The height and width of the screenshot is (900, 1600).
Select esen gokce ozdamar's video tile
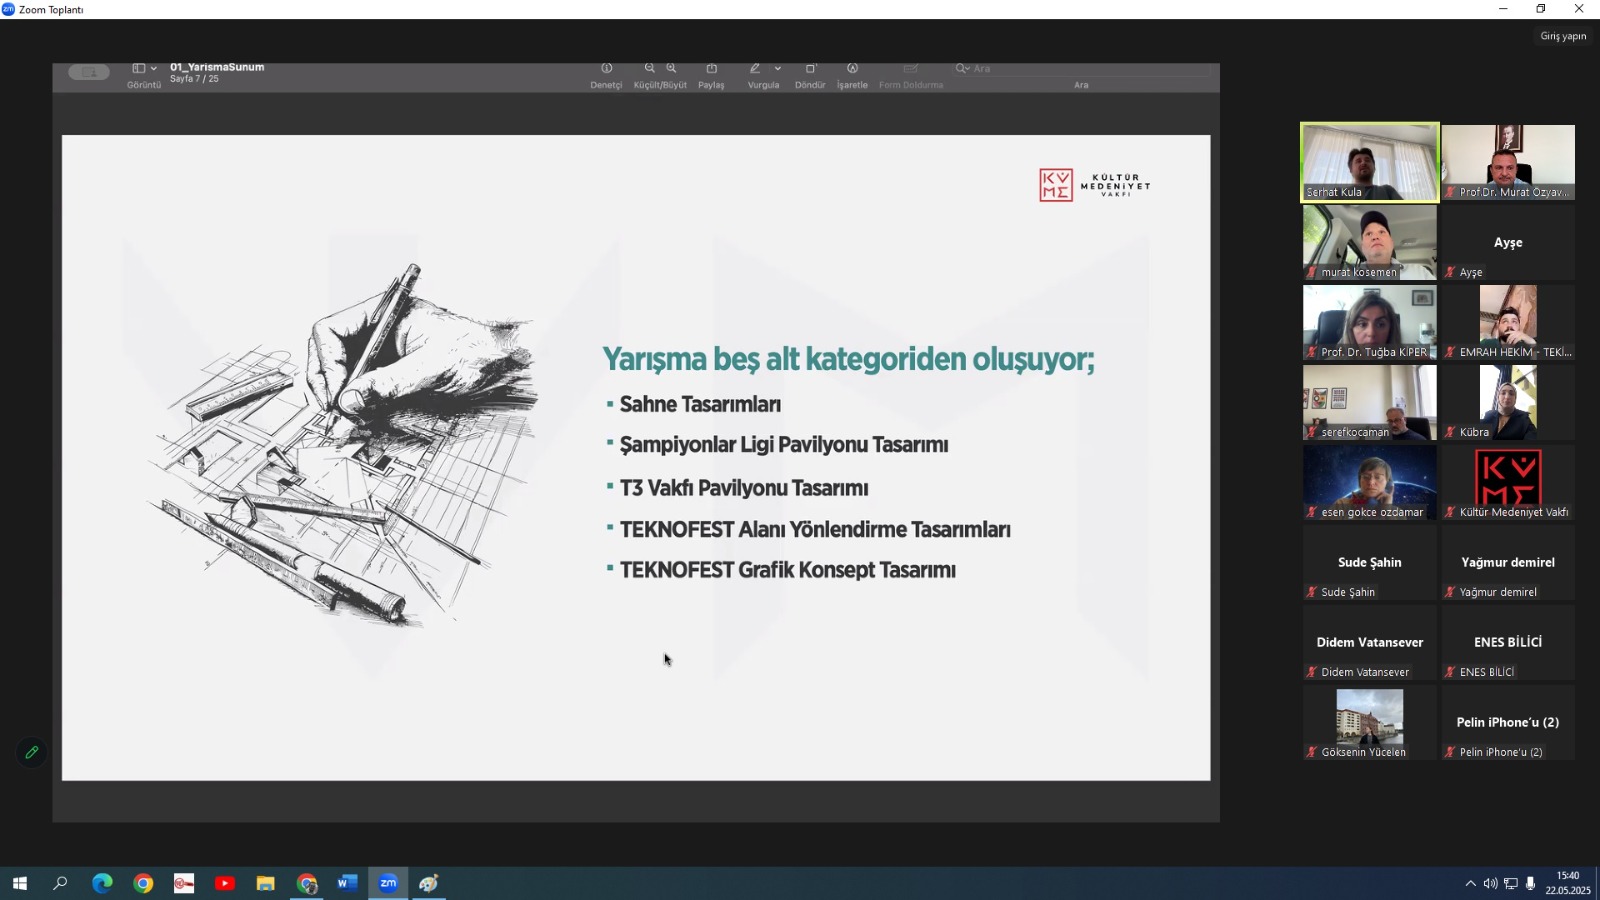1370,482
